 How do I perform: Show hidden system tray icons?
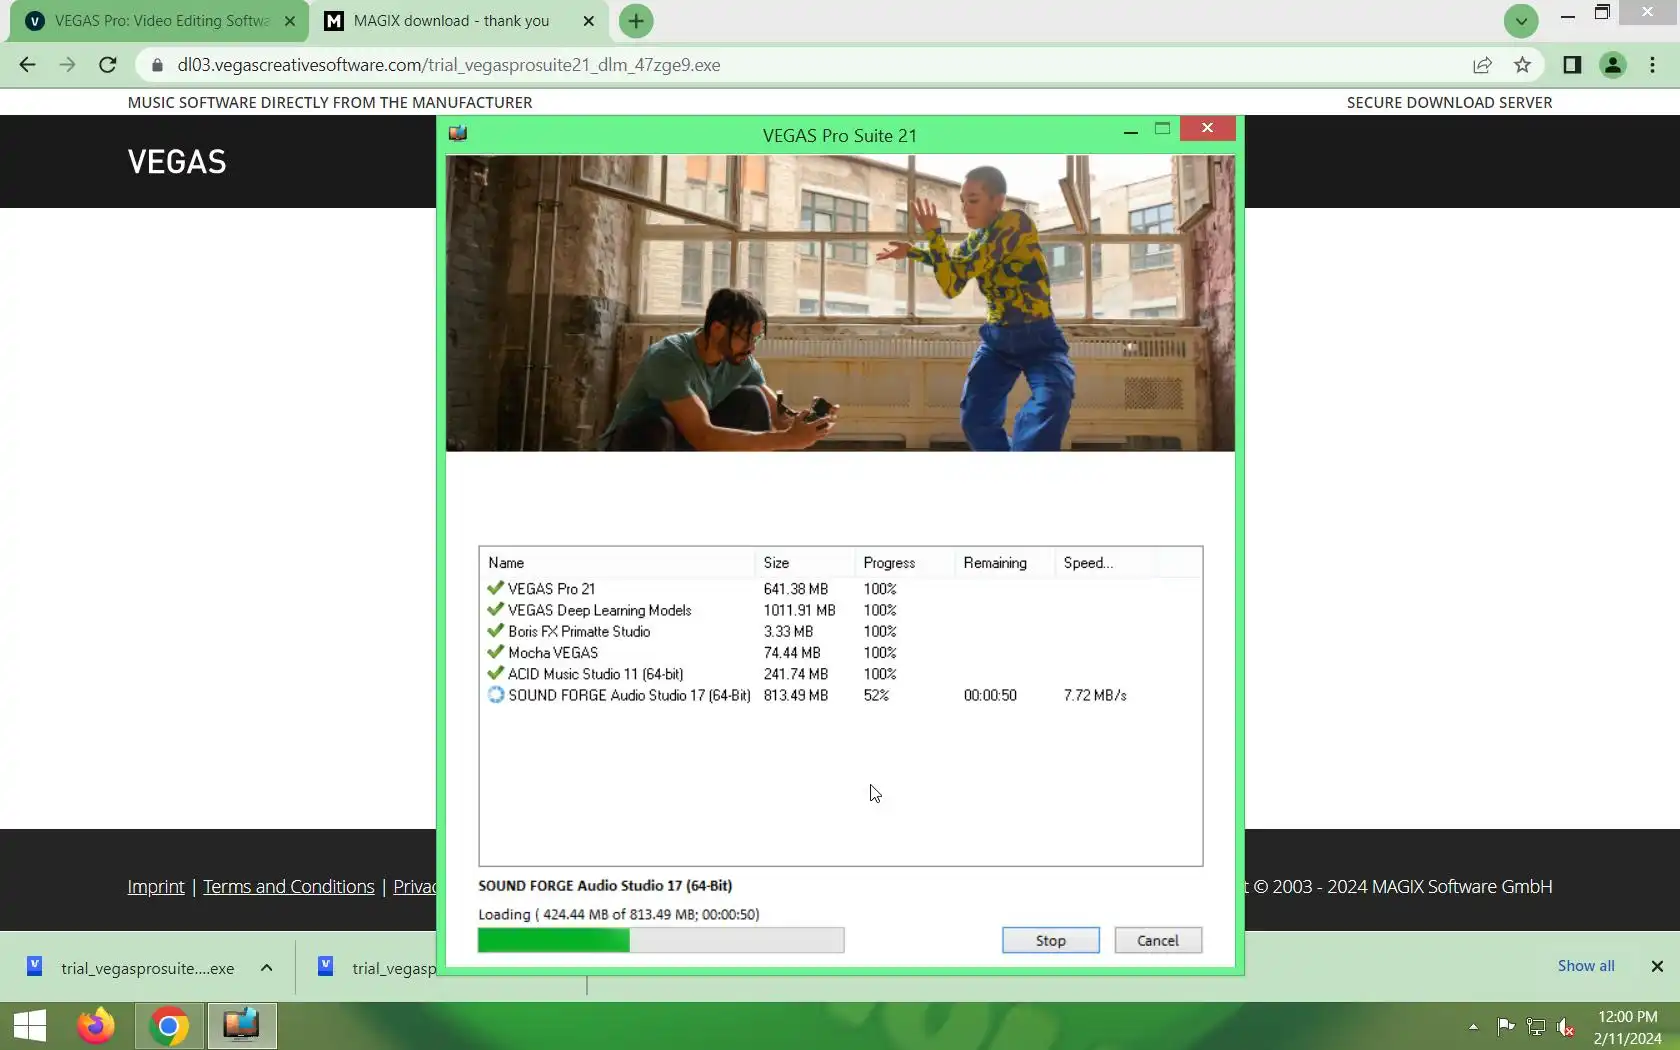point(1473,1027)
